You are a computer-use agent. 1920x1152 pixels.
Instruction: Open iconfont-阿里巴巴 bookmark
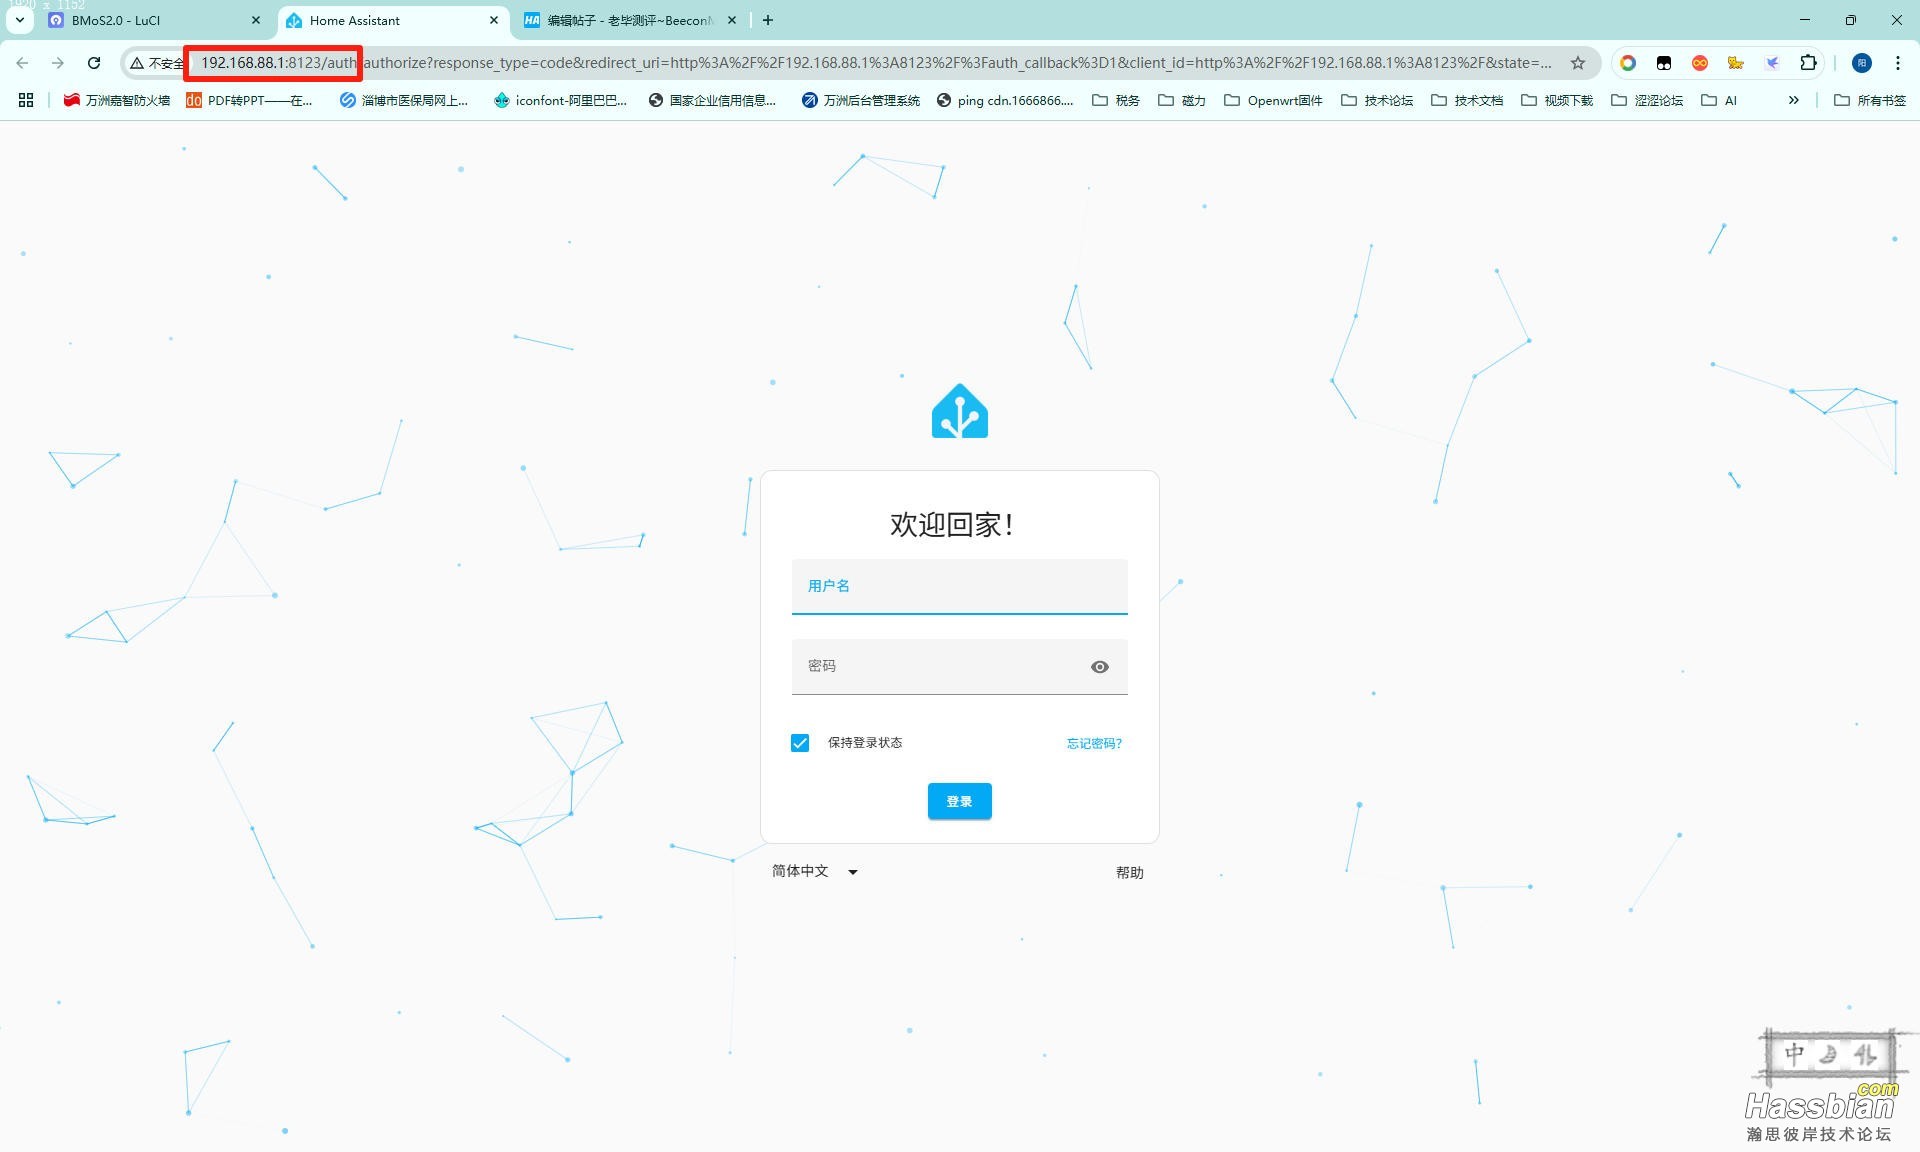tap(561, 100)
